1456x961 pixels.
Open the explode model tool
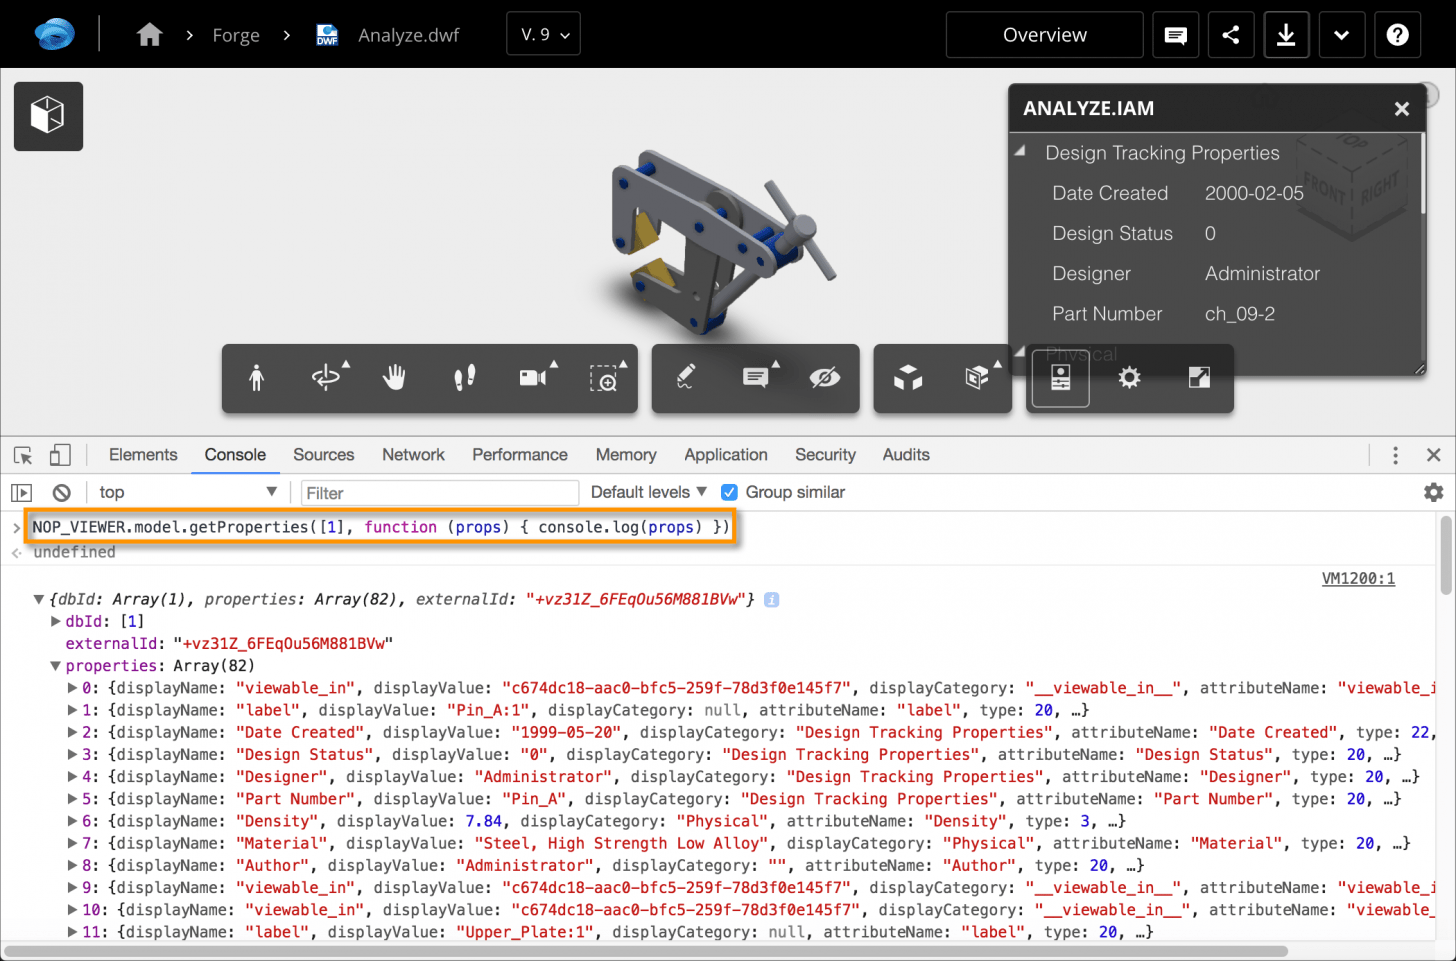[908, 378]
